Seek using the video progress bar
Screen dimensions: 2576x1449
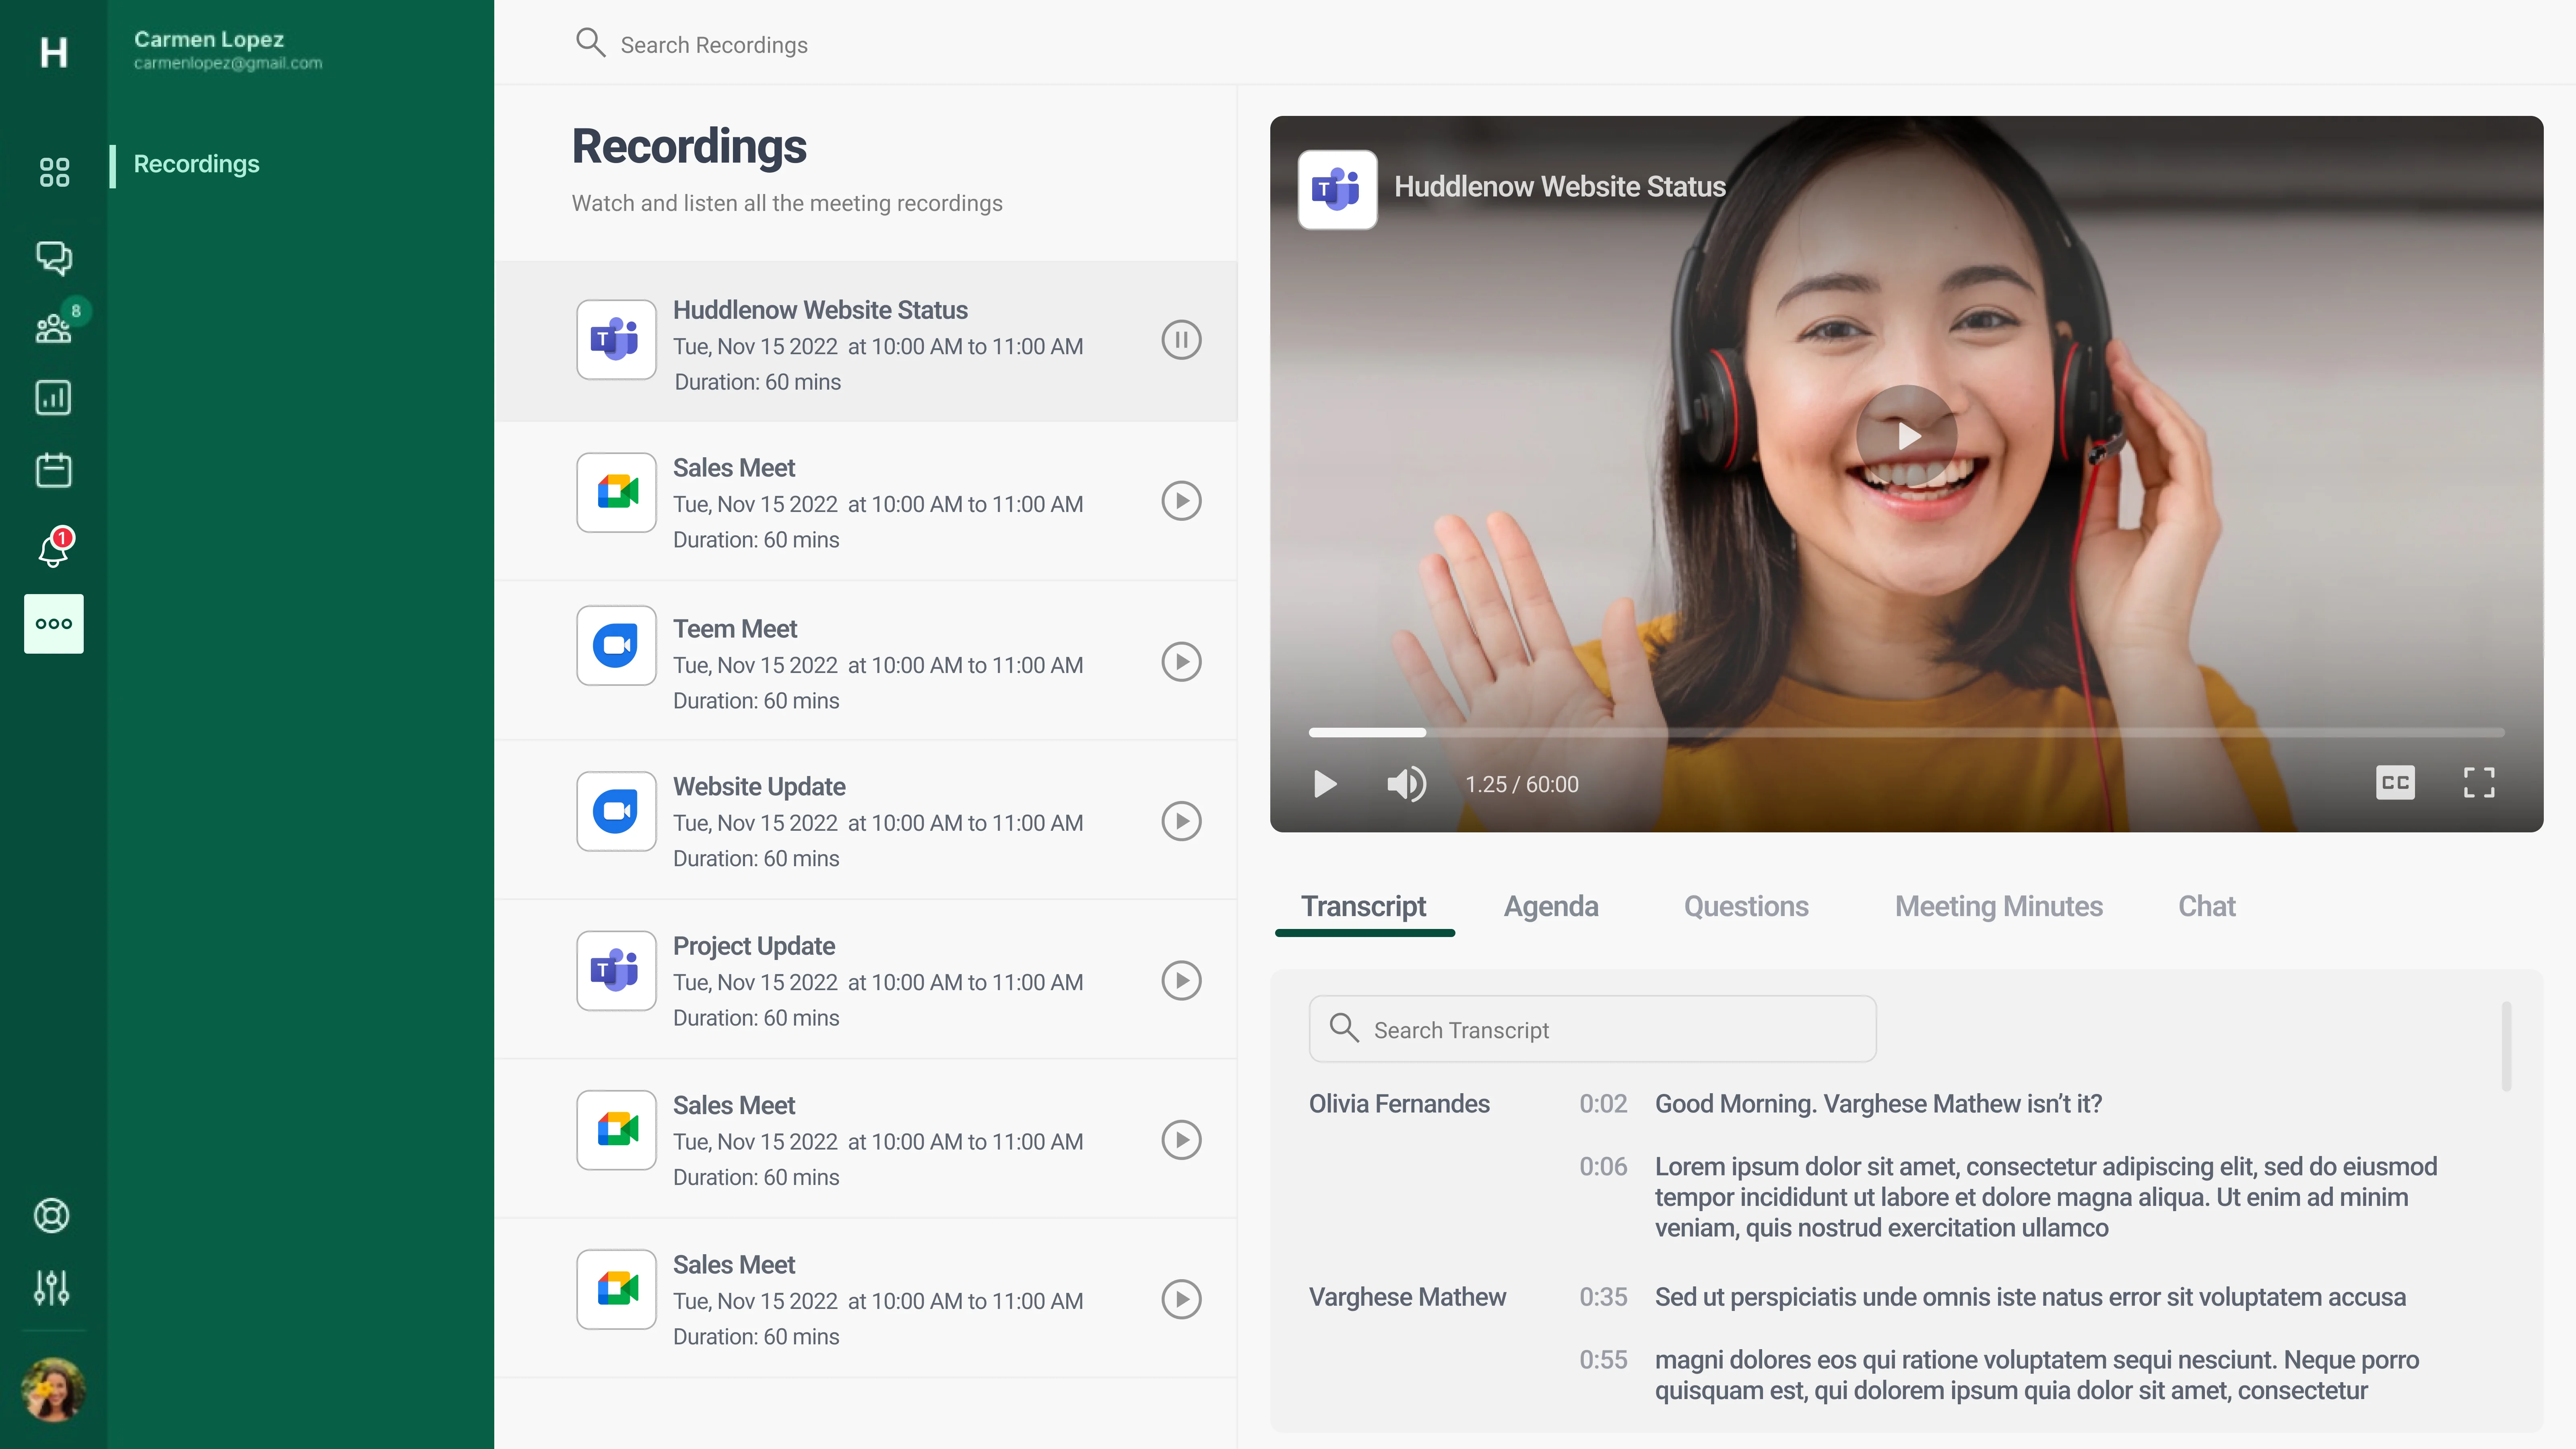click(1900, 732)
